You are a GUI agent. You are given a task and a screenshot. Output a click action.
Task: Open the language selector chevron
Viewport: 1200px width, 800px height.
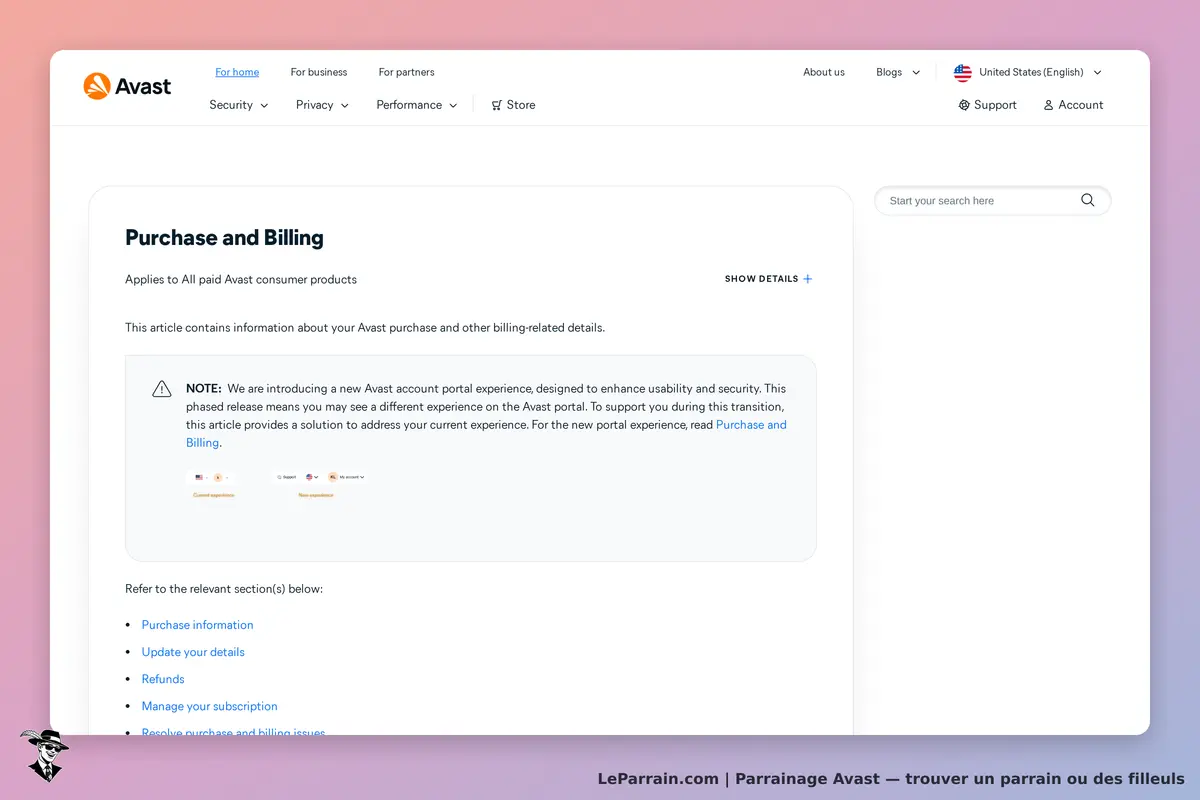(x=1097, y=72)
